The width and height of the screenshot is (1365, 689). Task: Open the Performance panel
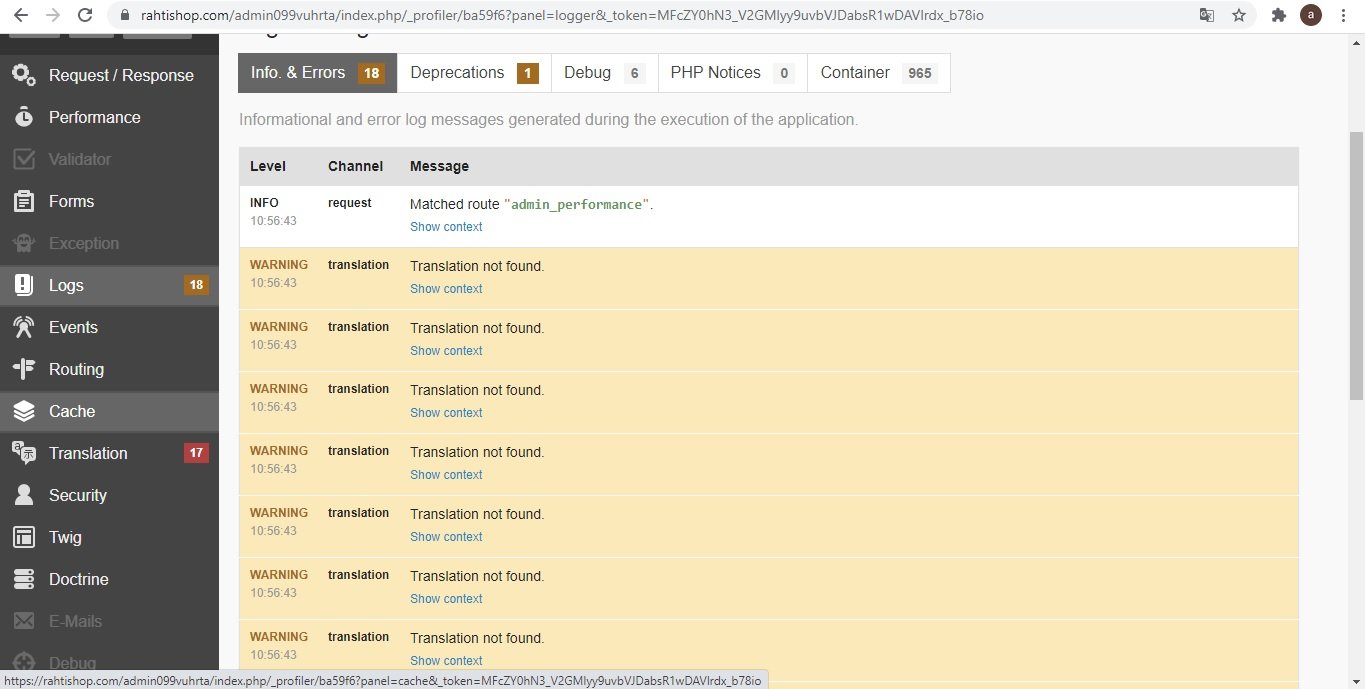[109, 117]
